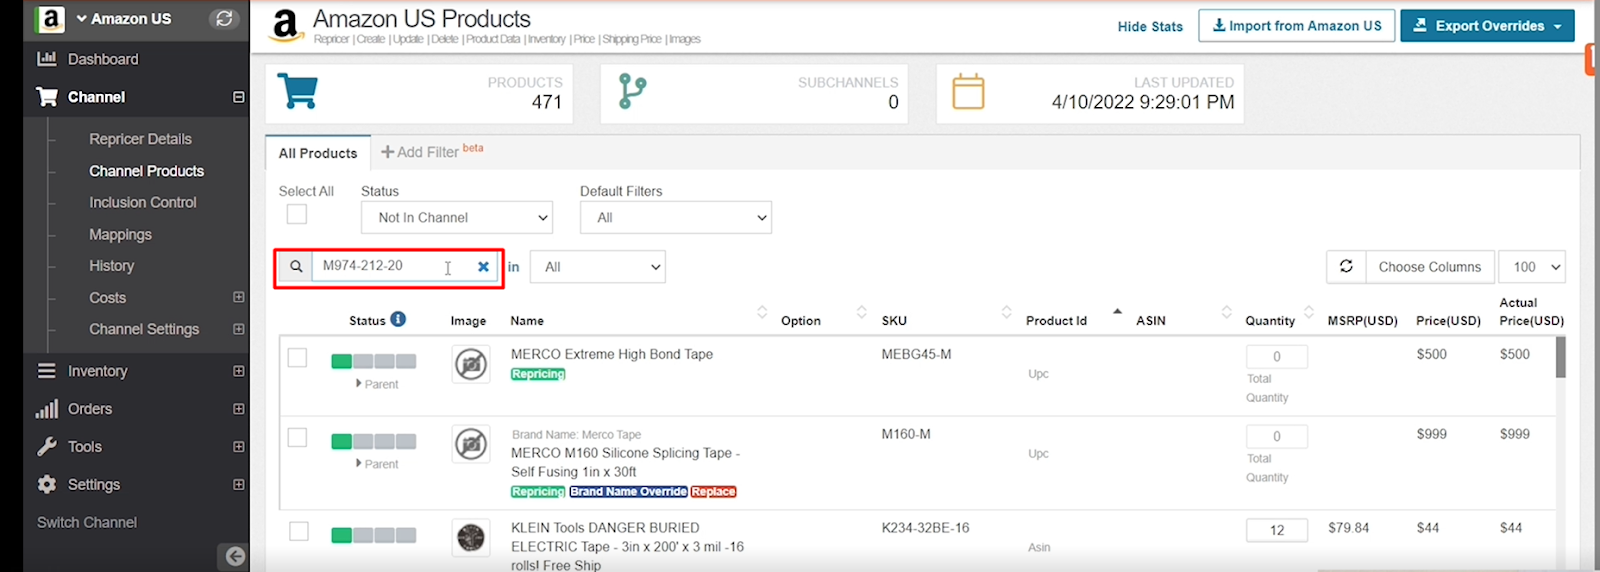Check the MERCO M160 Silicone Splicing Tape row
Screen dimensions: 1600x572
click(x=297, y=438)
